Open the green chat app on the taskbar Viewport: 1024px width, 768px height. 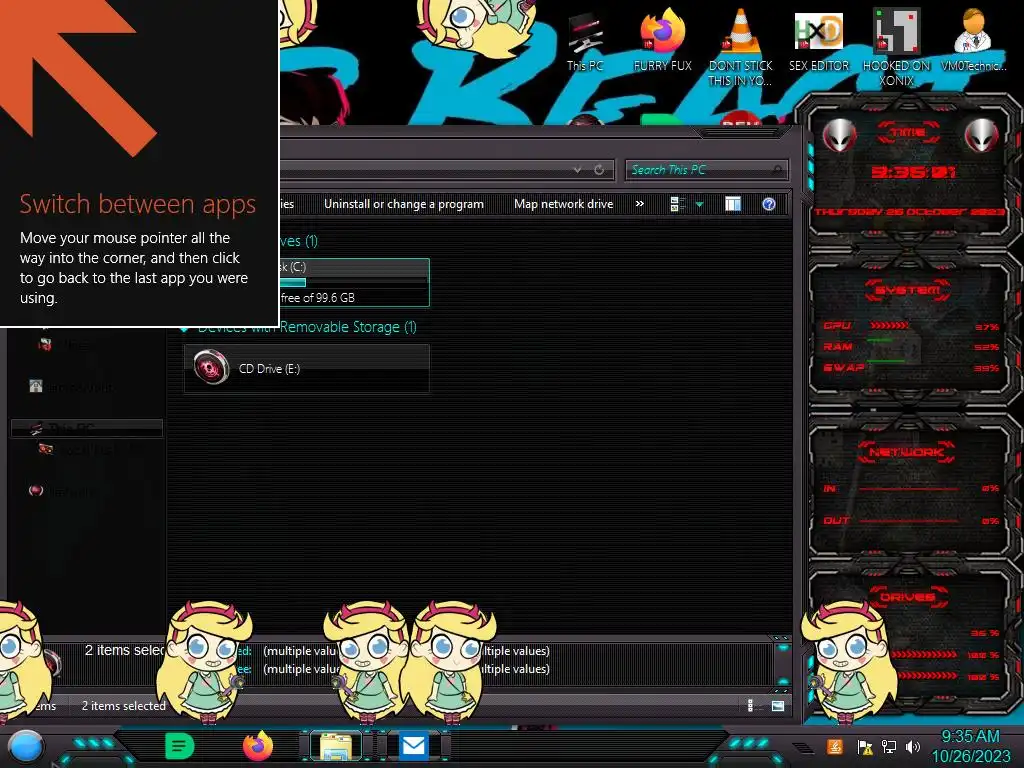pyautogui.click(x=180, y=746)
